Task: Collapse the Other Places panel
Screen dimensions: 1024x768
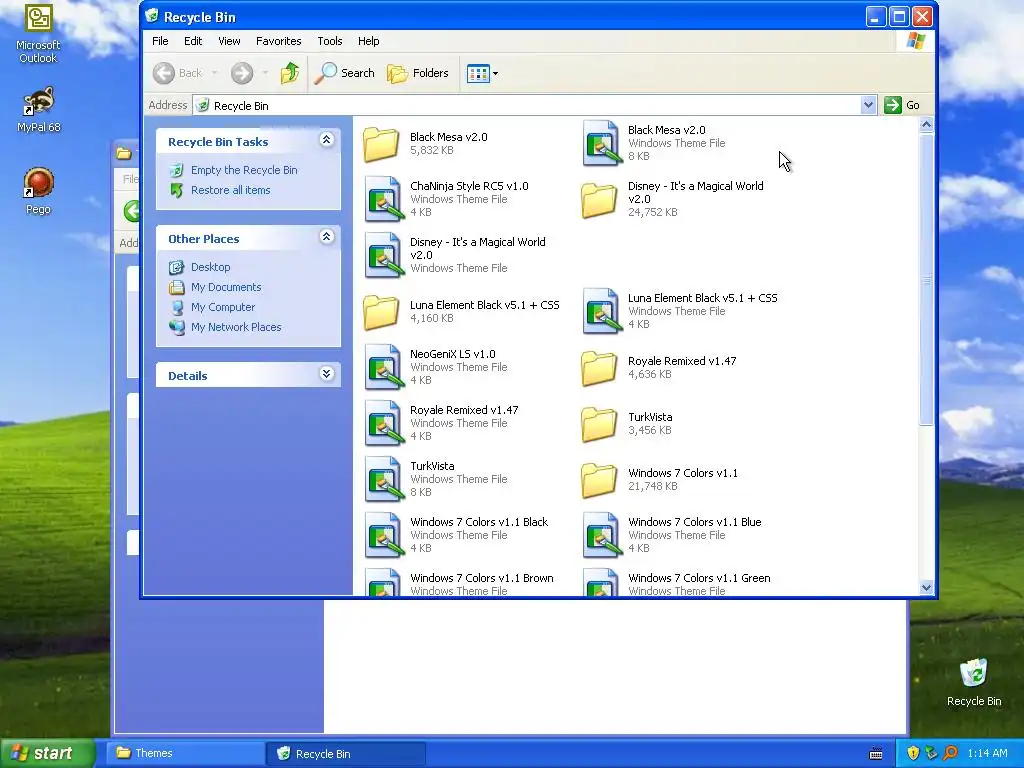Action: pos(327,236)
